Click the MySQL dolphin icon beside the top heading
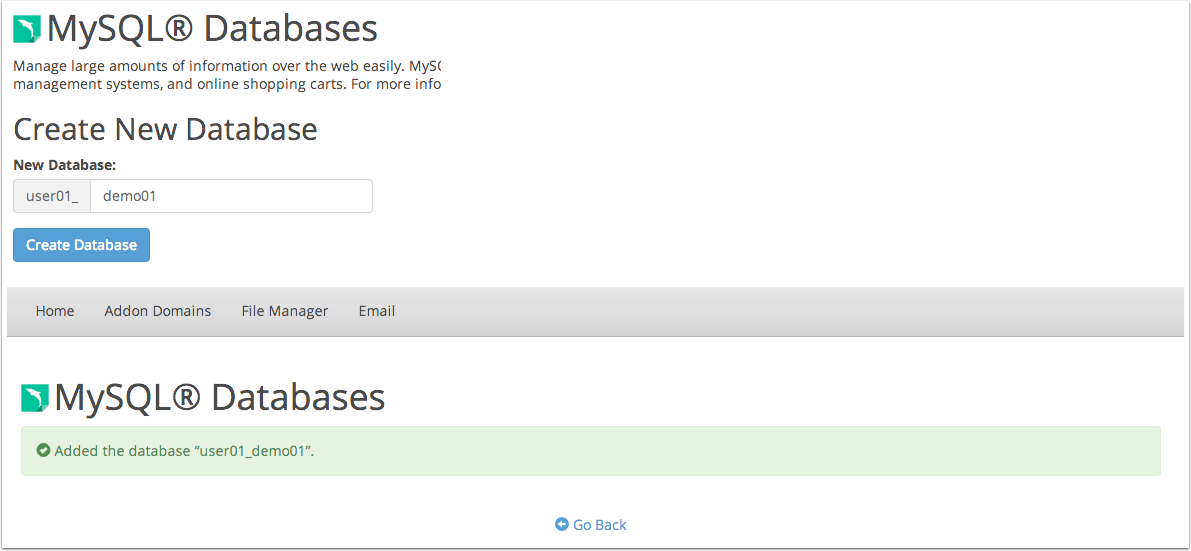This screenshot has height=551, width=1191. point(27,30)
